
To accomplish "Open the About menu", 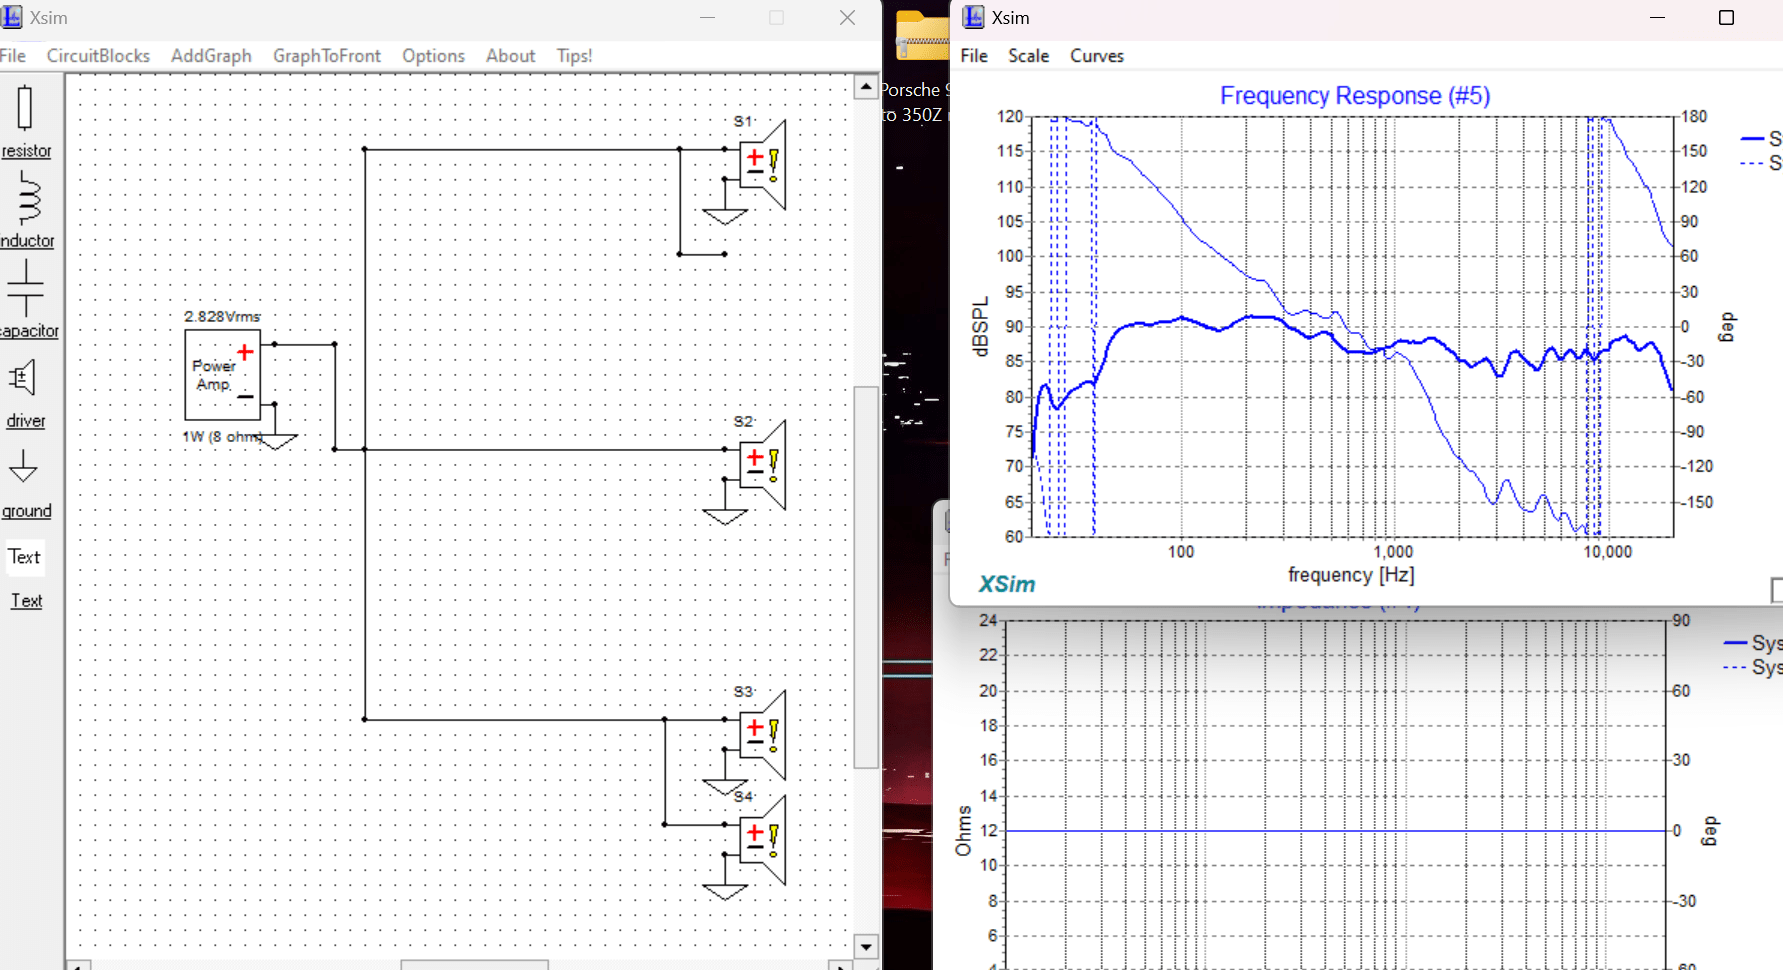I will [510, 56].
